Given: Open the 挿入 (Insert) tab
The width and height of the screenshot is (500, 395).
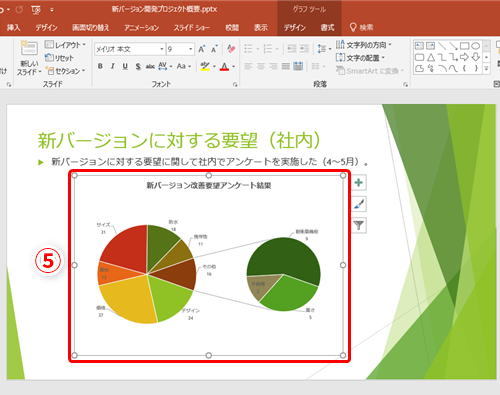Looking at the screenshot, I should pyautogui.click(x=14, y=27).
